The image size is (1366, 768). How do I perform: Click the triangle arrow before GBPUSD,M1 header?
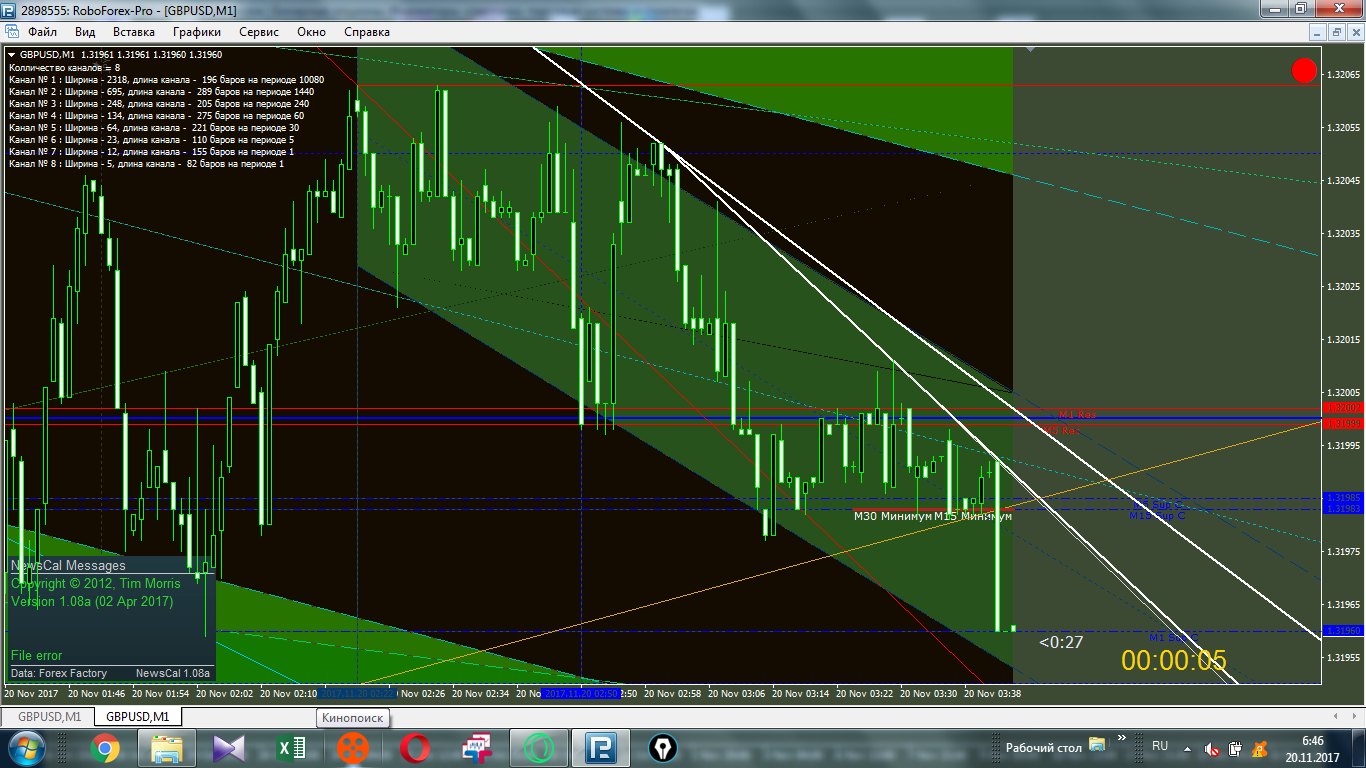coord(12,55)
